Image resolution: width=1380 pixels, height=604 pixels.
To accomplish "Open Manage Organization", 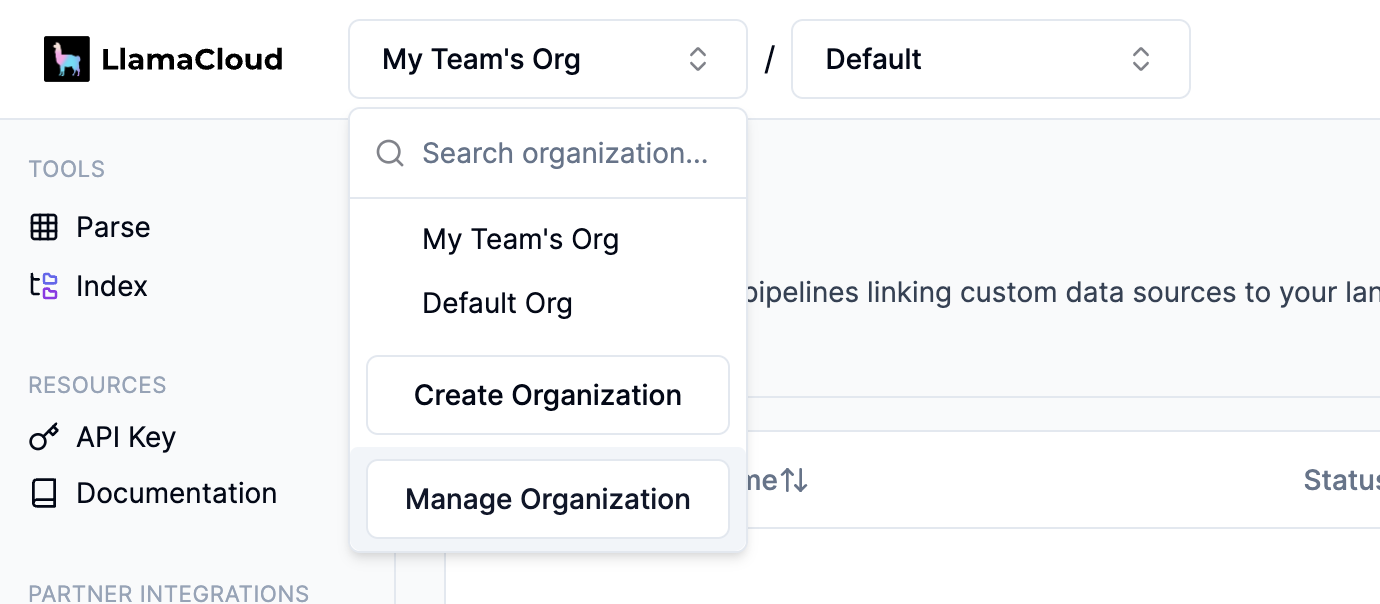I will click(547, 499).
